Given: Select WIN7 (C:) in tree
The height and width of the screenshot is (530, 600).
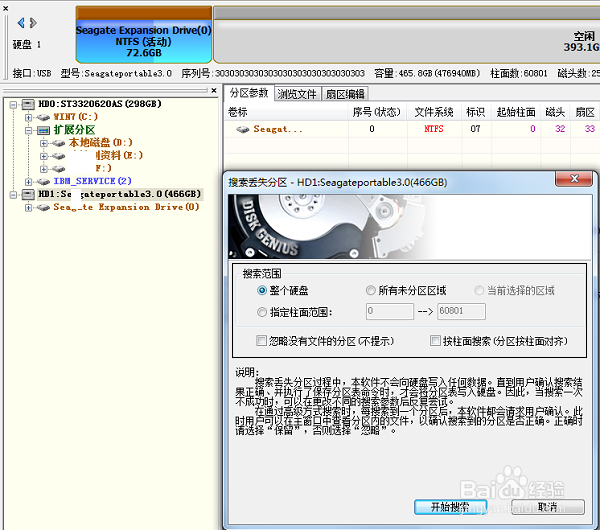Looking at the screenshot, I should (76, 117).
